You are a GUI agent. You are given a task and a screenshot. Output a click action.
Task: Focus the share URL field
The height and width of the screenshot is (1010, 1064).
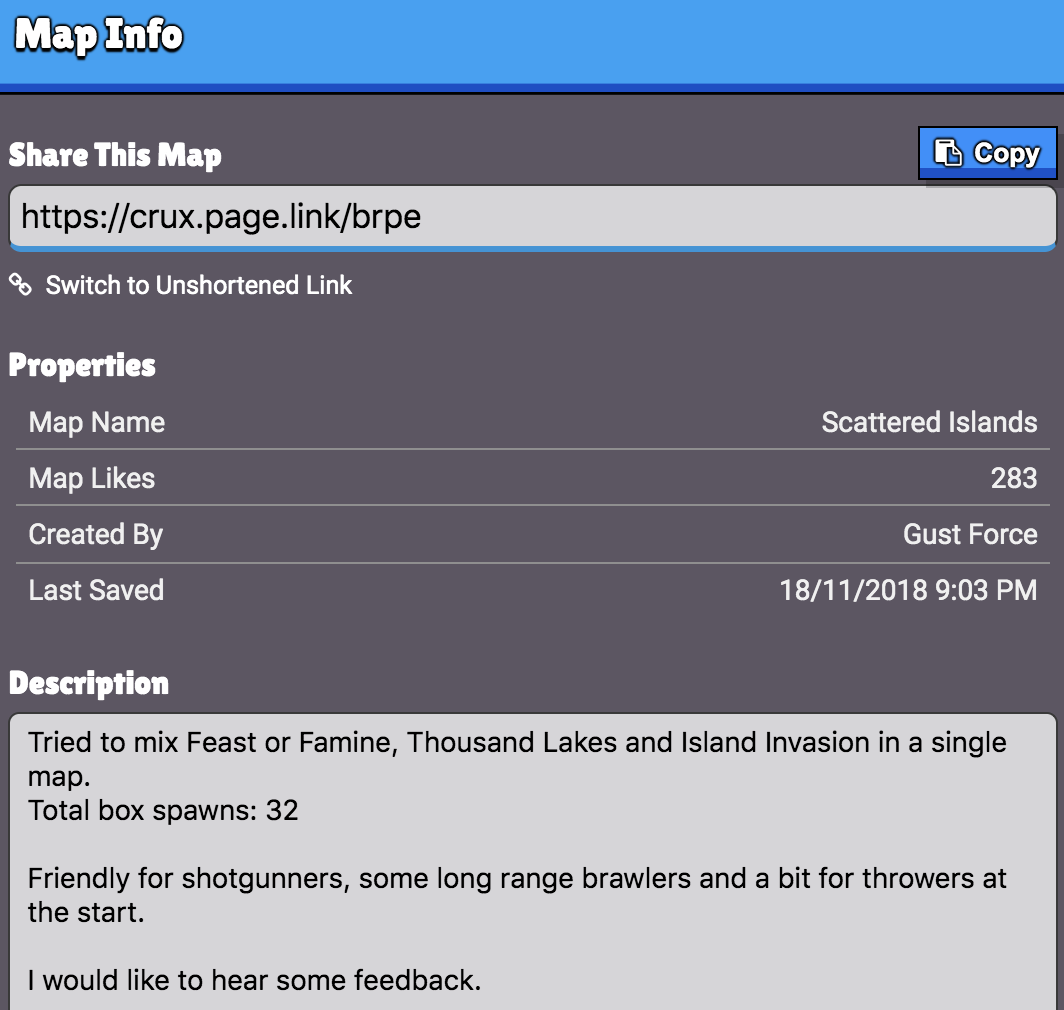click(x=532, y=217)
